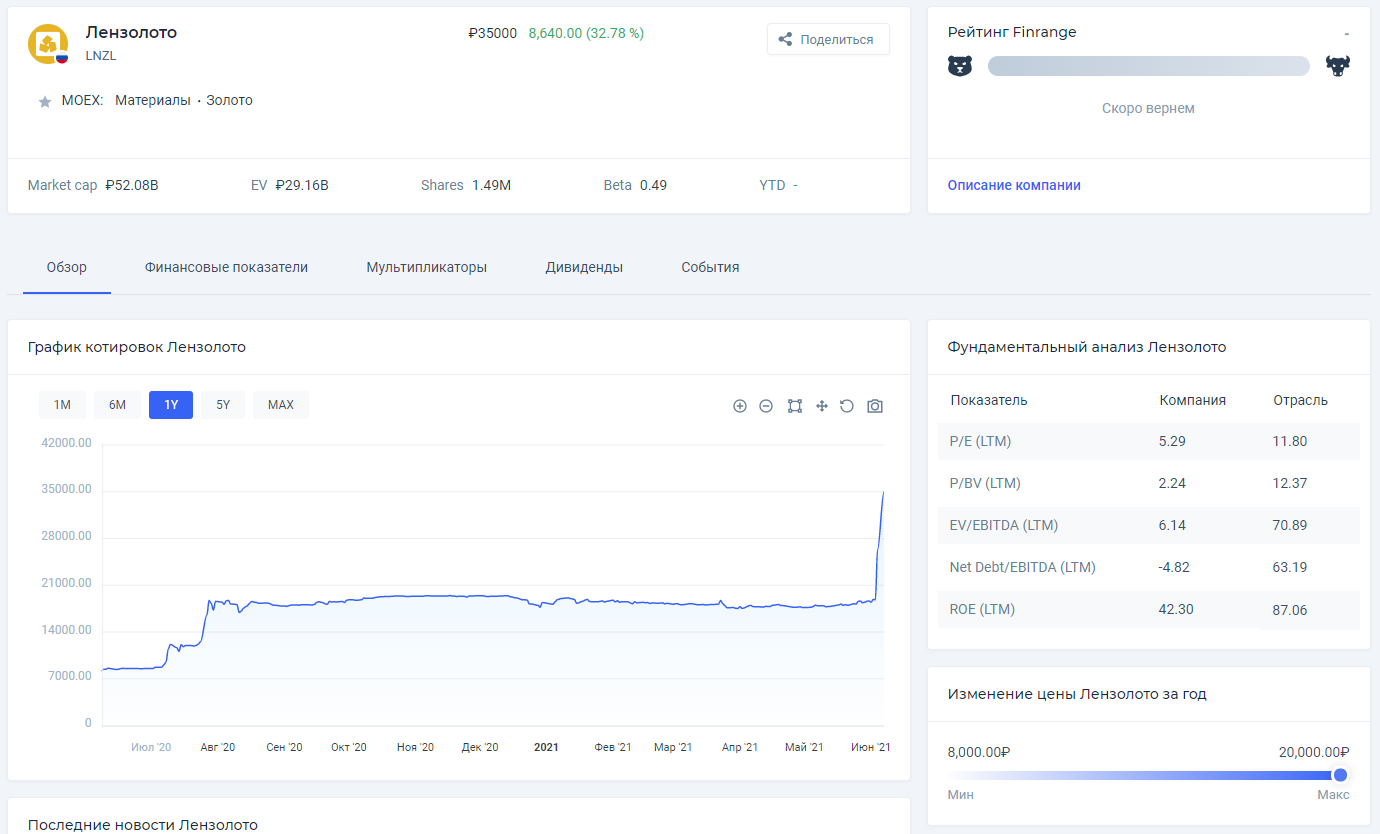This screenshot has width=1380, height=834.
Task: Click the LNZL ticker symbol
Action: 101,56
